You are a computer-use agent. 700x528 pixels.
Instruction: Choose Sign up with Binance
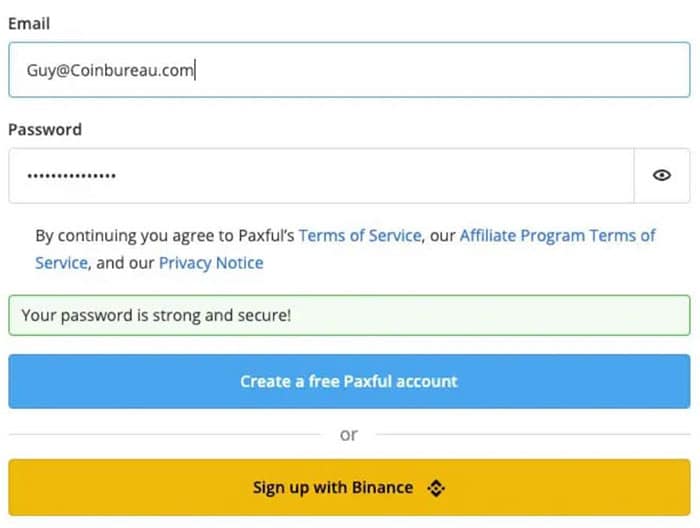pos(348,488)
